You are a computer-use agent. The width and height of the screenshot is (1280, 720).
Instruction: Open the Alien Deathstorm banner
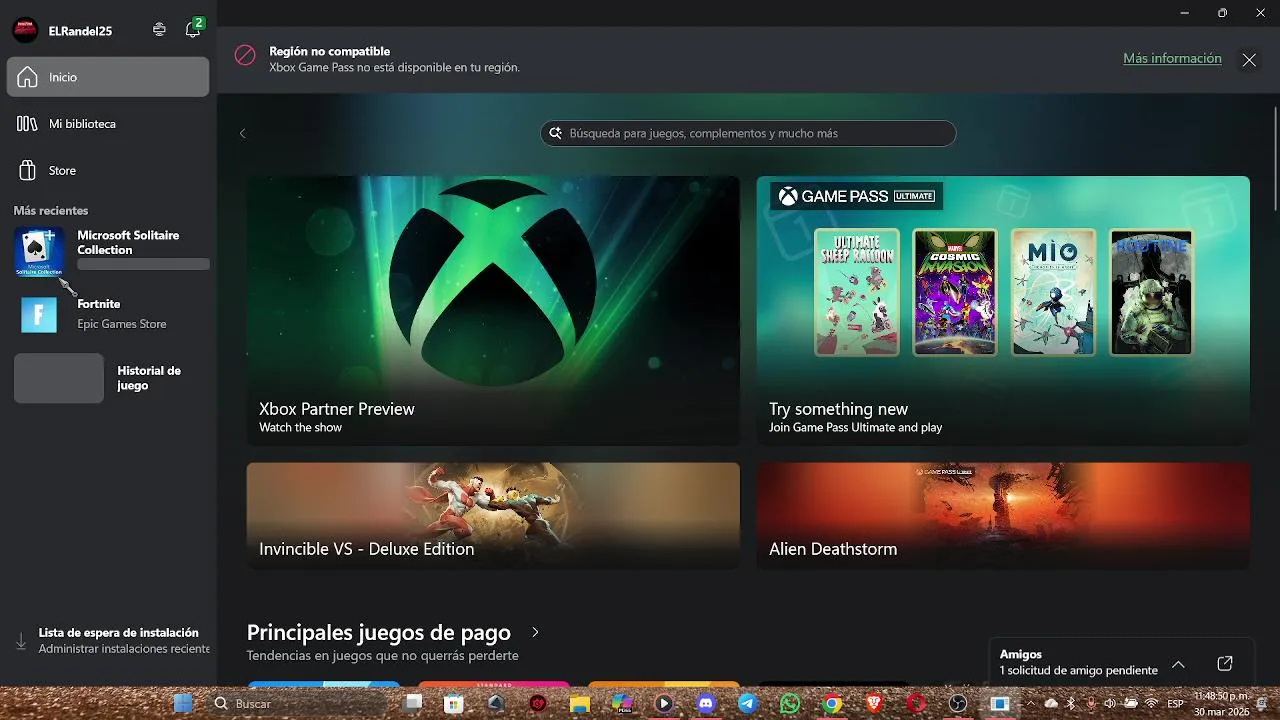[x=1003, y=516]
